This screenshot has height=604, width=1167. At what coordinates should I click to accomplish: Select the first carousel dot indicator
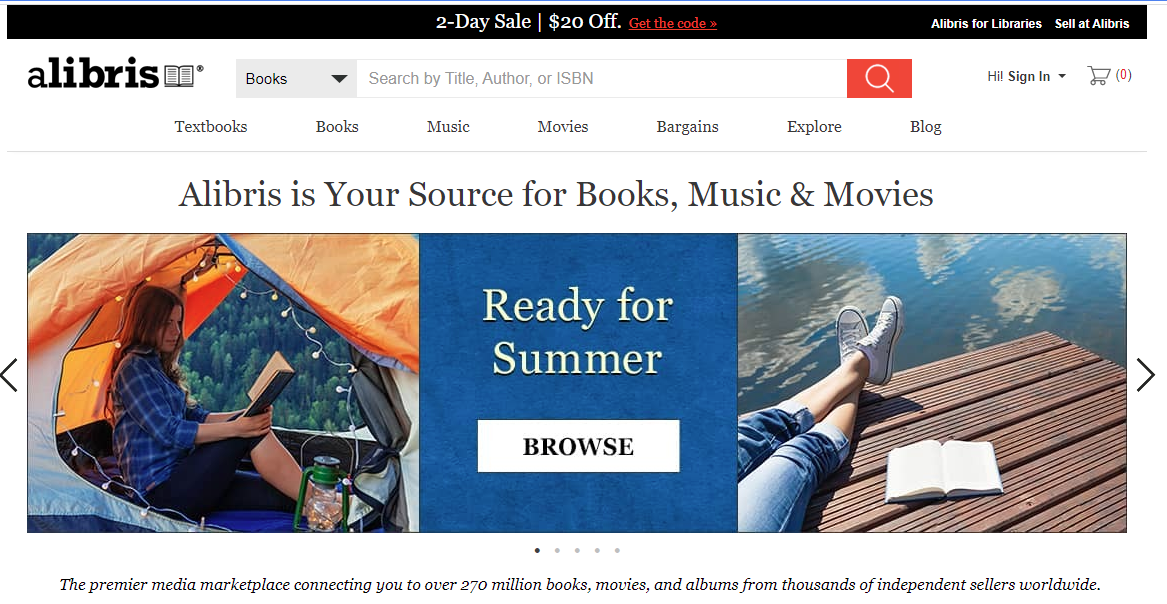tap(537, 550)
